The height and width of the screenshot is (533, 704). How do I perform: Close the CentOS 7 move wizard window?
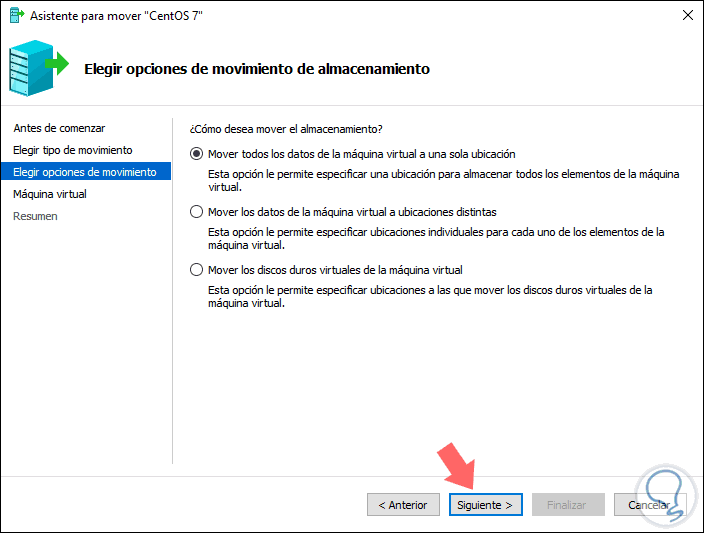[x=688, y=16]
